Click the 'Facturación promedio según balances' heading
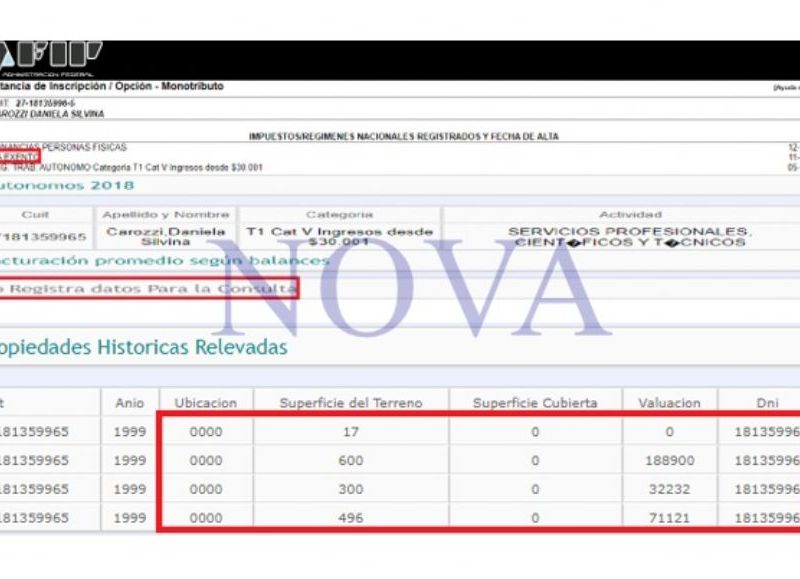This screenshot has height=579, width=800. coord(164,261)
